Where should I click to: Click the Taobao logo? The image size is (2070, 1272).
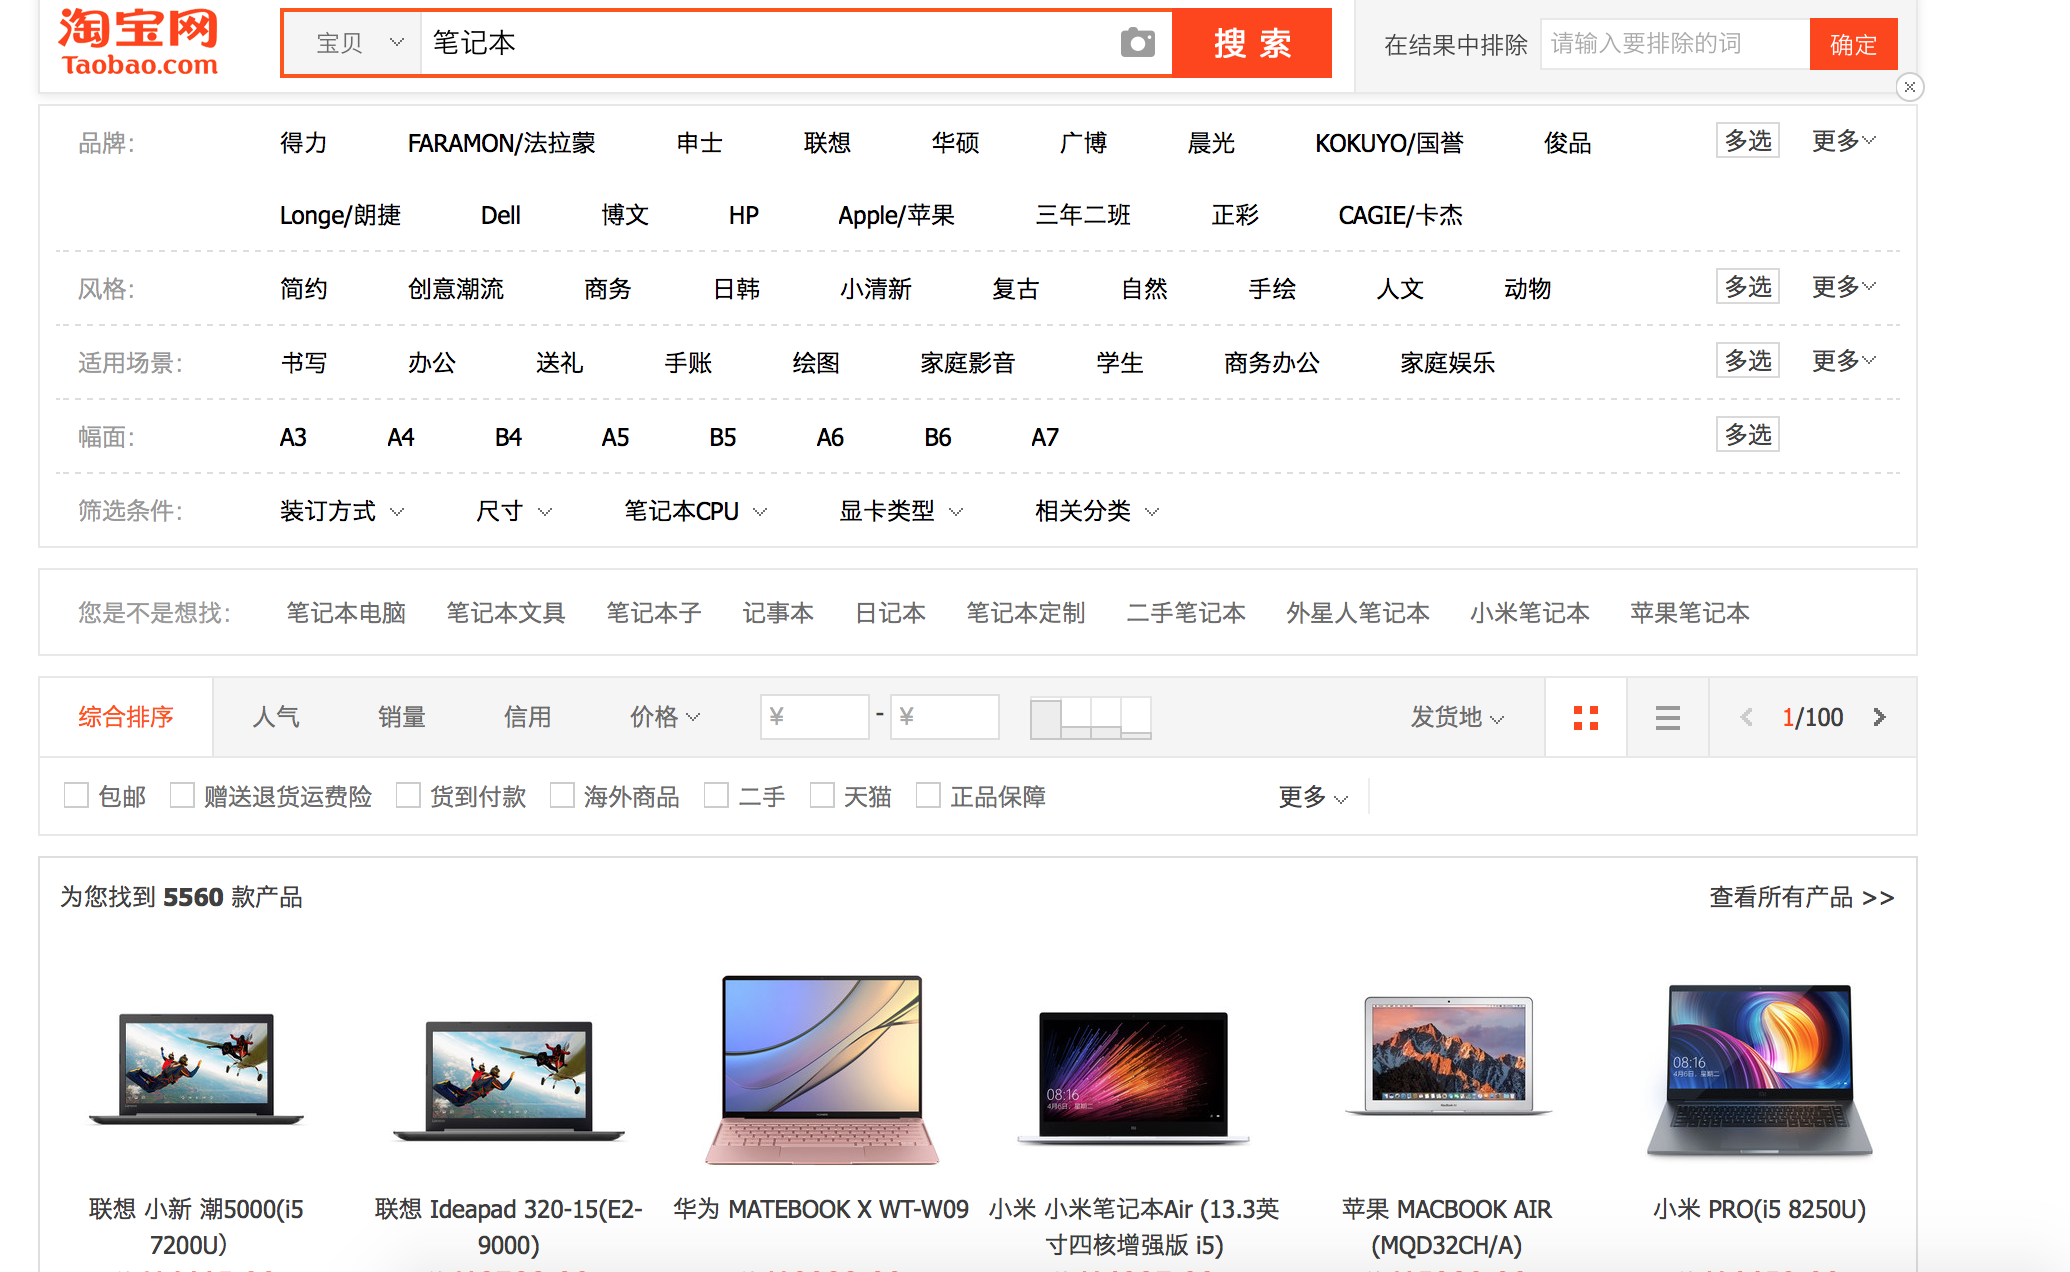(139, 42)
